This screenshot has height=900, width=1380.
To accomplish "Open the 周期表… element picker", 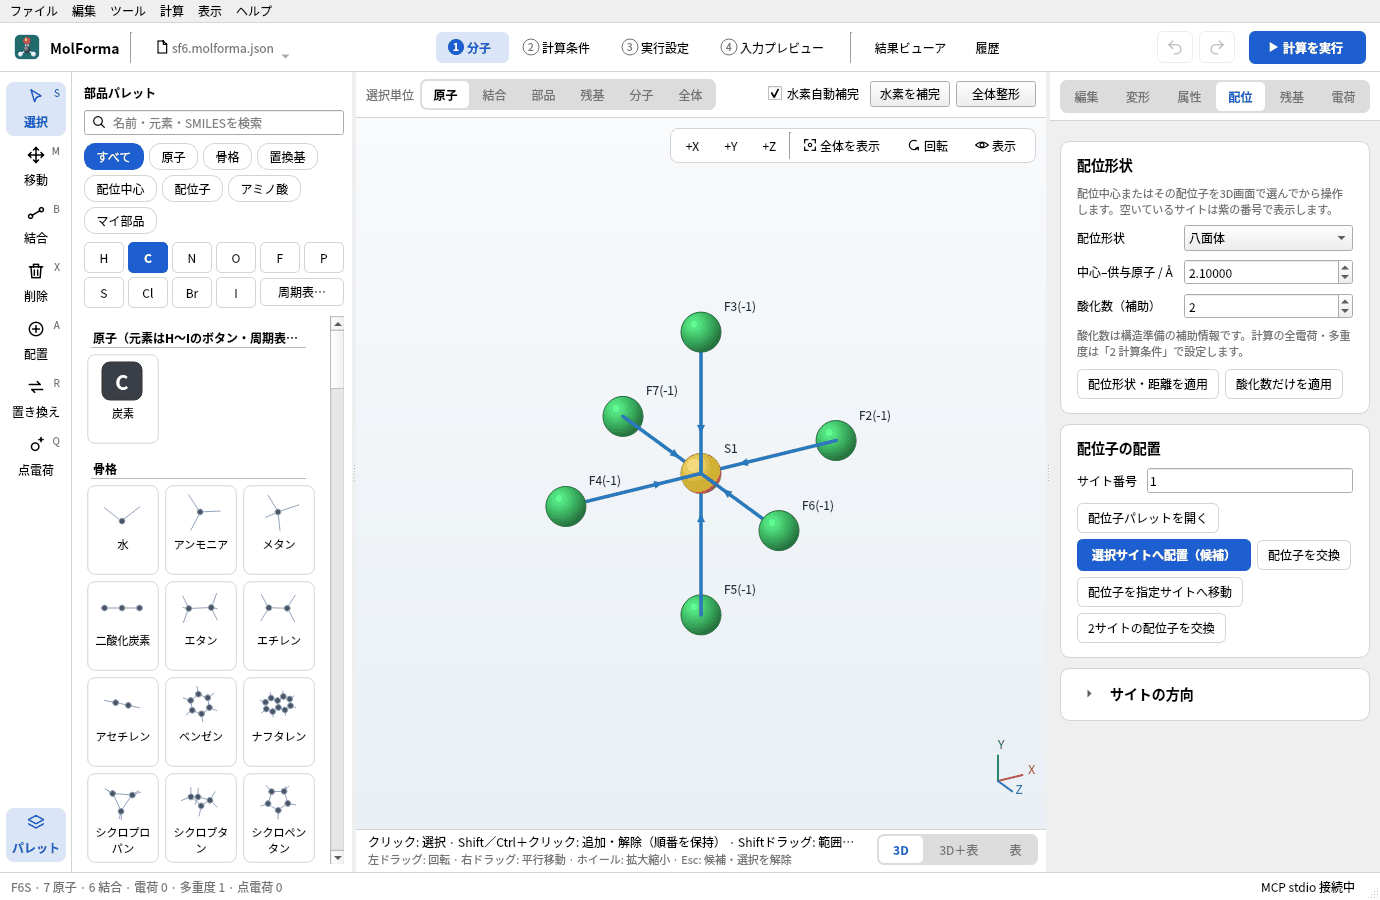I will pyautogui.click(x=302, y=292).
